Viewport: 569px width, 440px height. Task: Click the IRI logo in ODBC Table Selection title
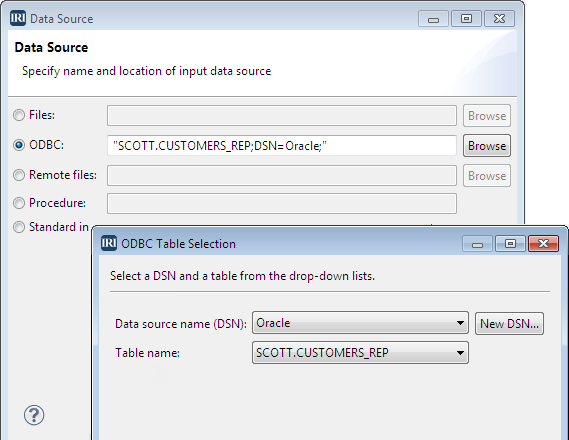coord(109,243)
